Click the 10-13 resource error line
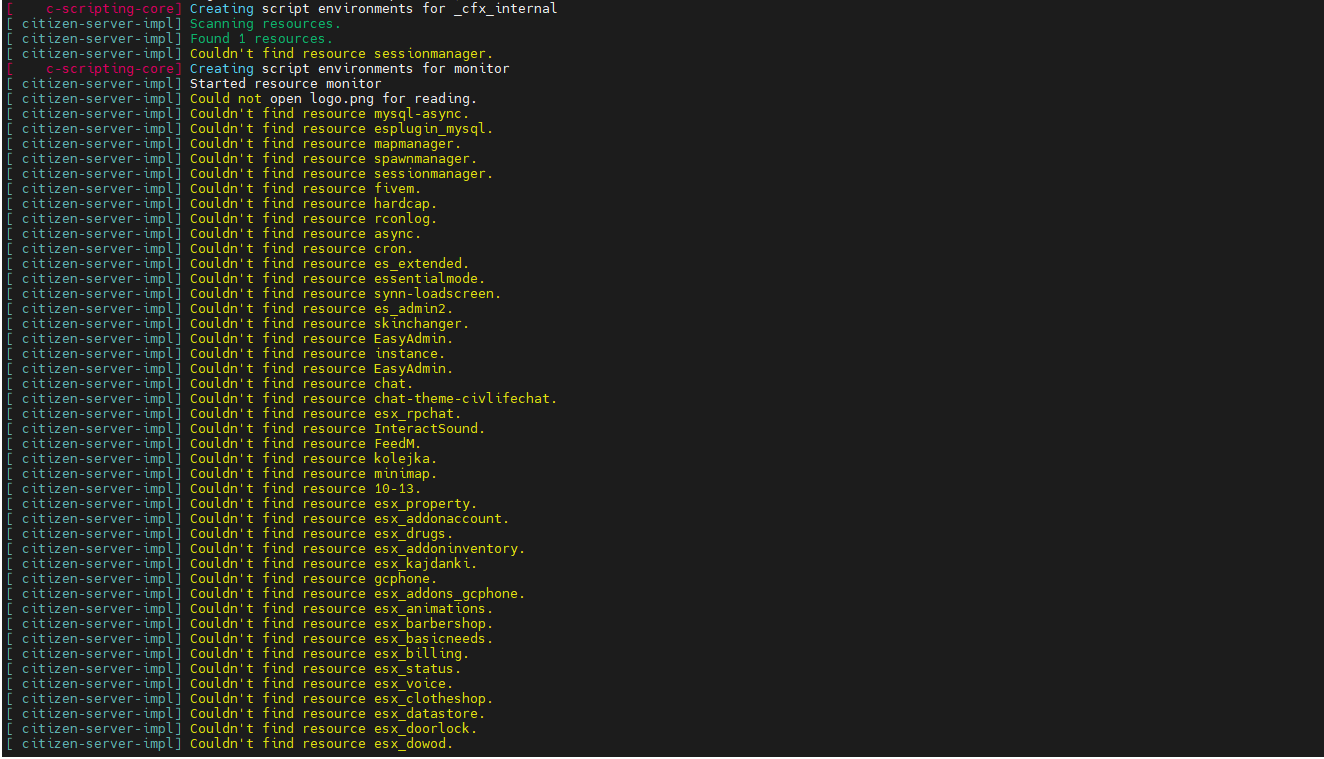The width and height of the screenshot is (1324, 759). click(305, 489)
